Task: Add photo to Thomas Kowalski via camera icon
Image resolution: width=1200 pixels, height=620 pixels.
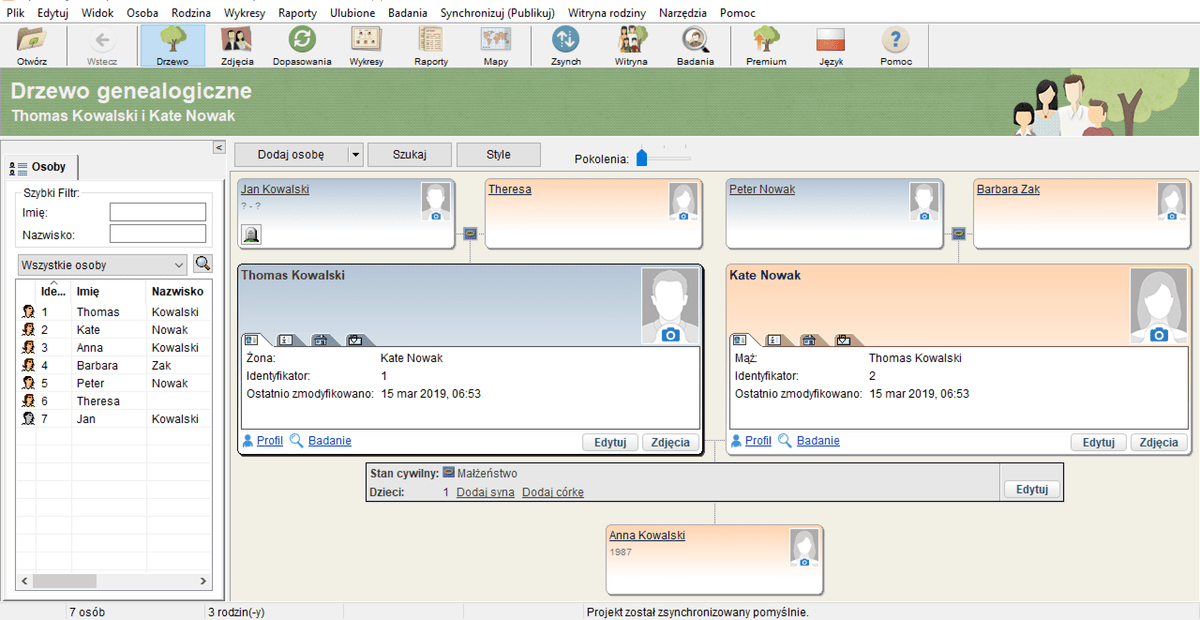Action: click(671, 334)
